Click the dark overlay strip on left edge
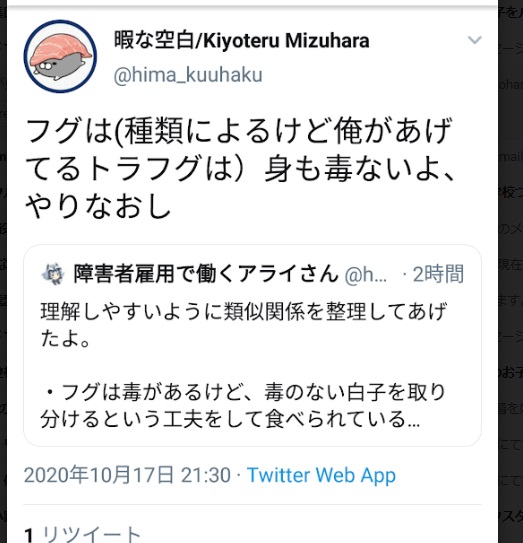The height and width of the screenshot is (543, 523). coord(3,272)
